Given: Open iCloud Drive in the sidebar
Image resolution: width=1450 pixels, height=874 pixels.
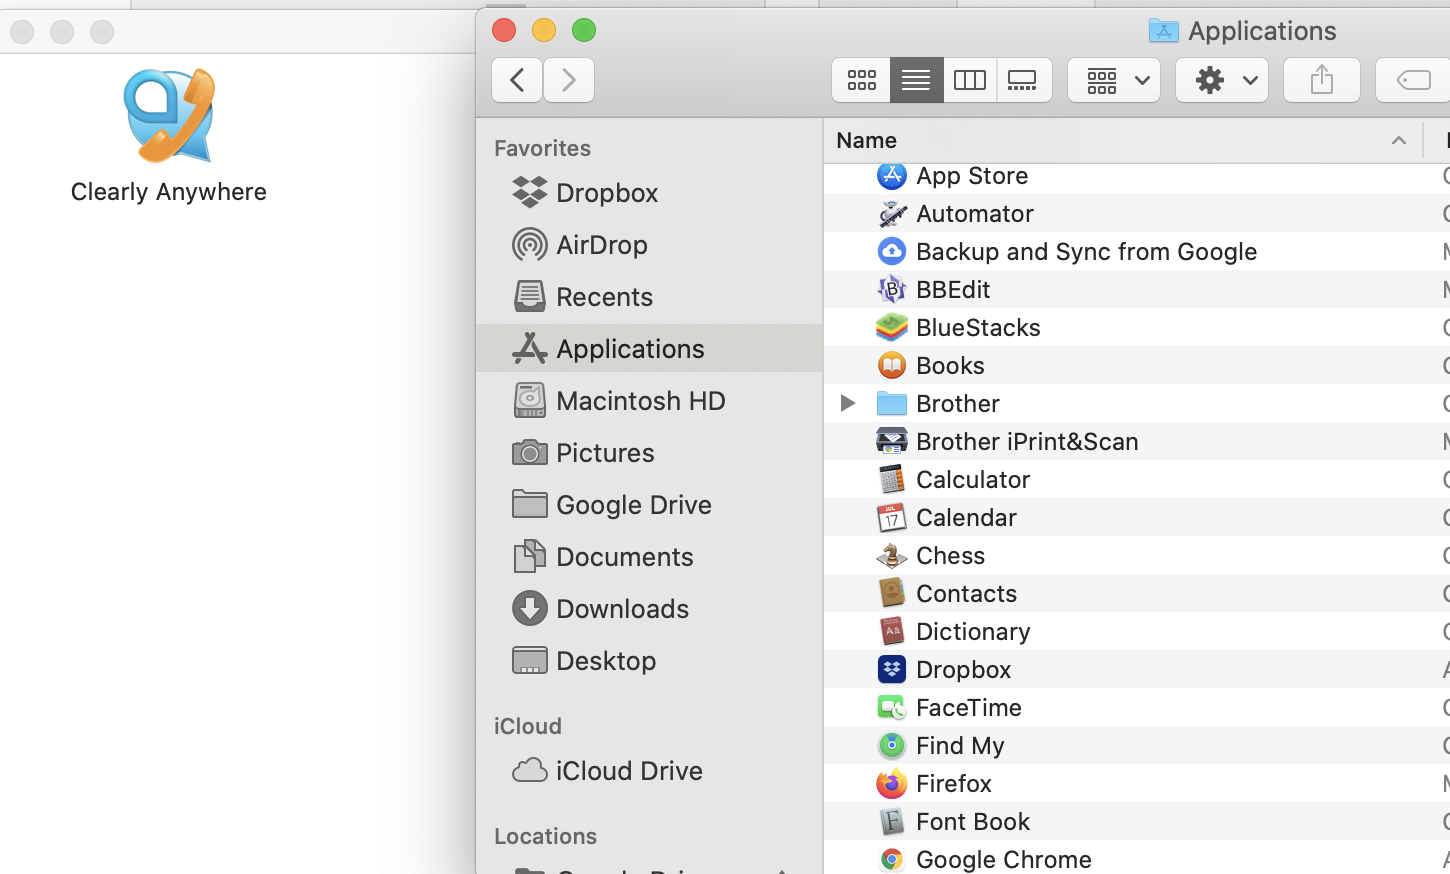Looking at the screenshot, I should (650, 770).
